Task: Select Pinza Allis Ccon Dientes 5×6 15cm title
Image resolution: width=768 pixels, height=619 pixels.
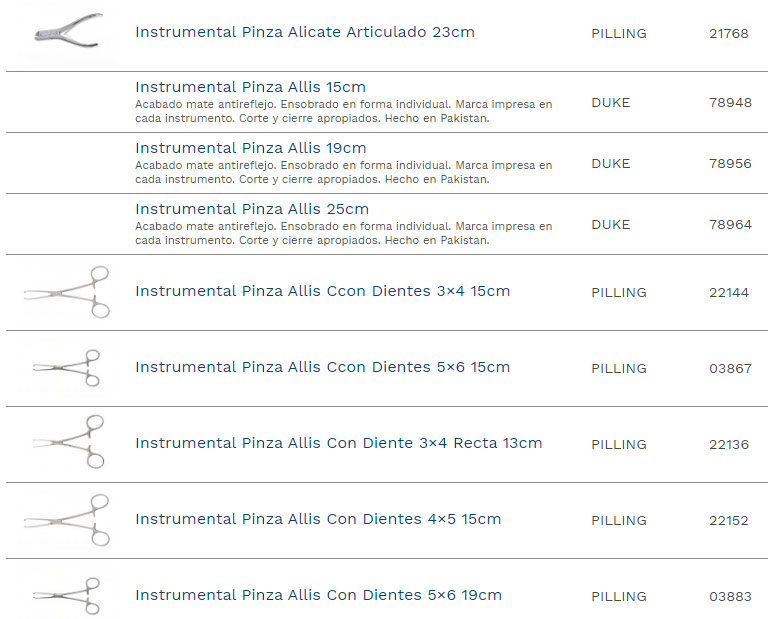Action: point(322,367)
